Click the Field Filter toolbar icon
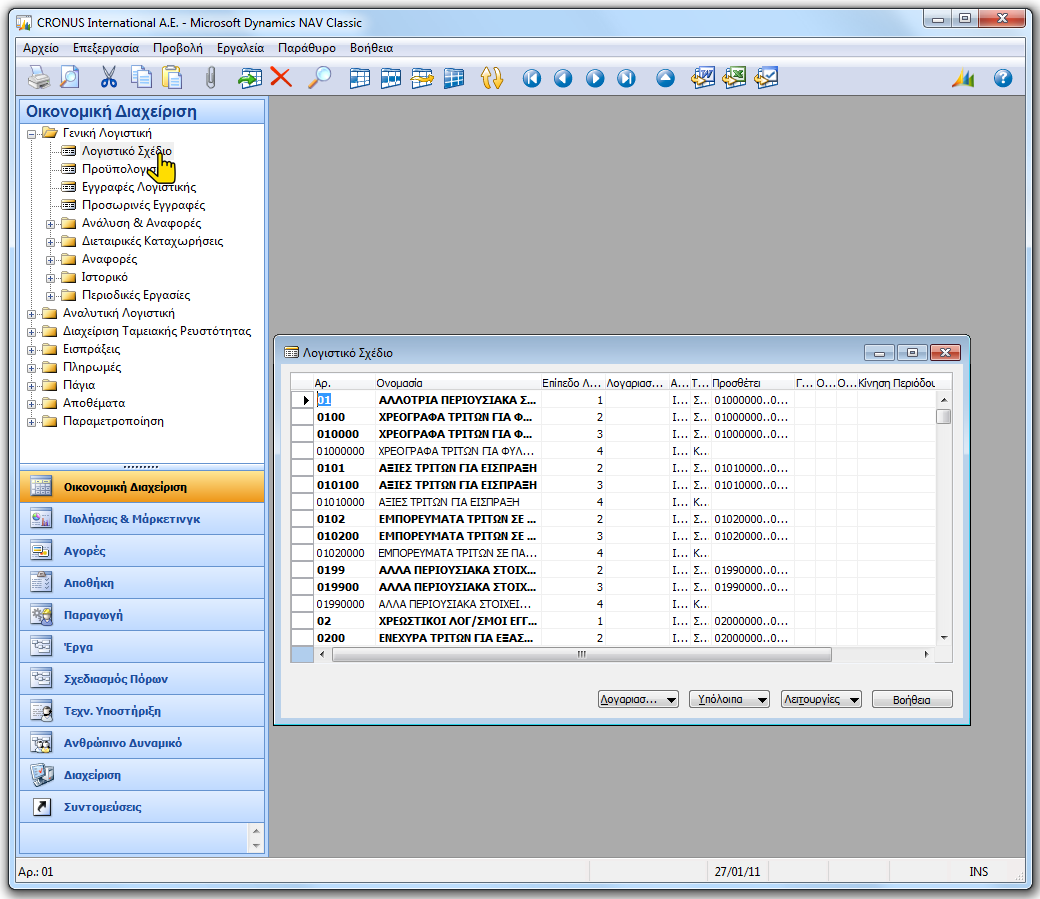The width and height of the screenshot is (1040, 899). (x=359, y=78)
